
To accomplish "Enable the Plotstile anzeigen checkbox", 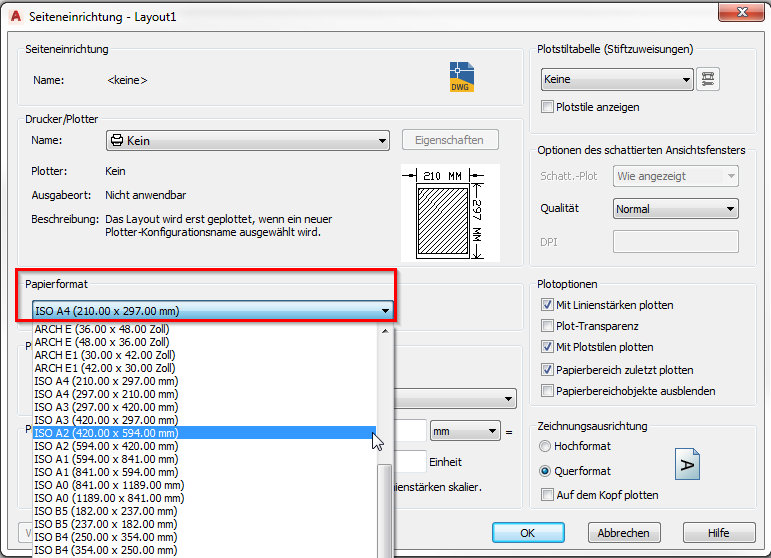I will pos(547,107).
